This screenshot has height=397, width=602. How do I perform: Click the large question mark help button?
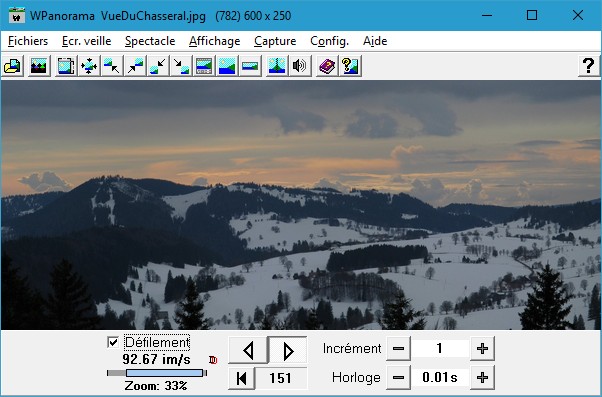[x=588, y=66]
